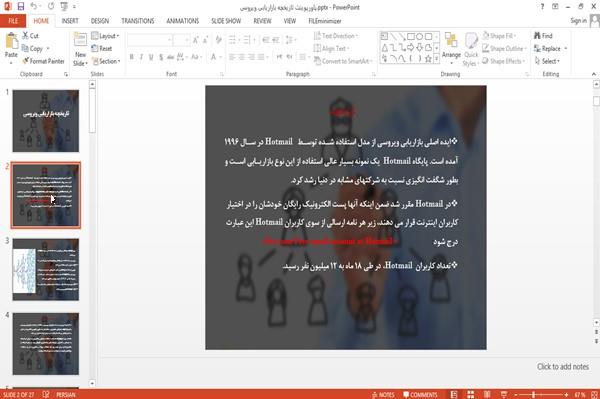600x399 pixels.
Task: Click the Undo arrow in the title bar
Action: pos(34,7)
